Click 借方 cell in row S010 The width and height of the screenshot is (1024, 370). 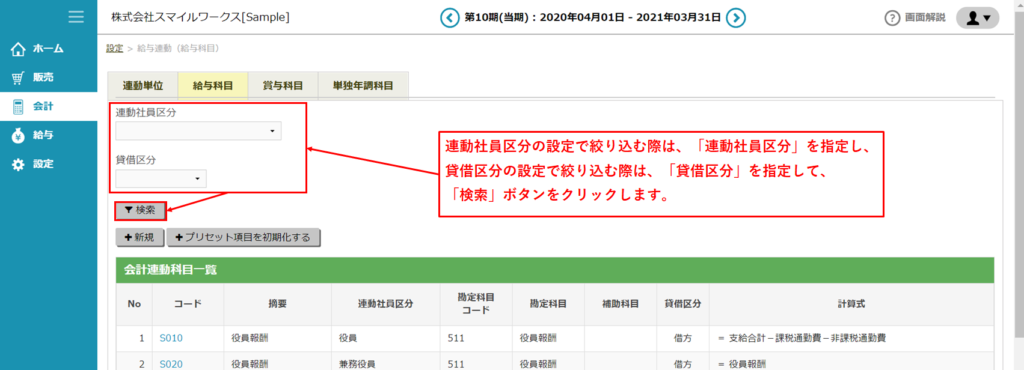point(683,338)
